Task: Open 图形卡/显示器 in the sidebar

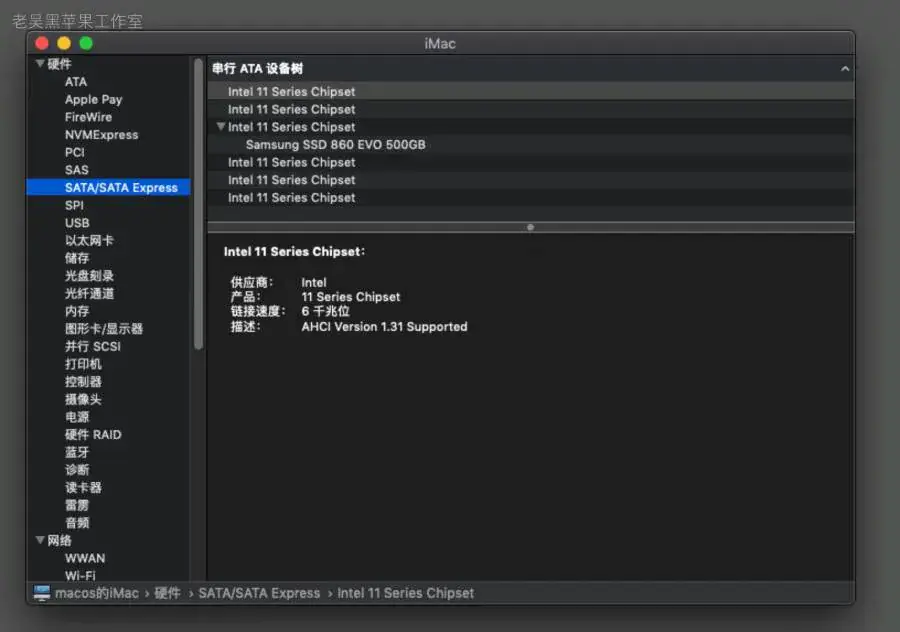Action: point(104,329)
